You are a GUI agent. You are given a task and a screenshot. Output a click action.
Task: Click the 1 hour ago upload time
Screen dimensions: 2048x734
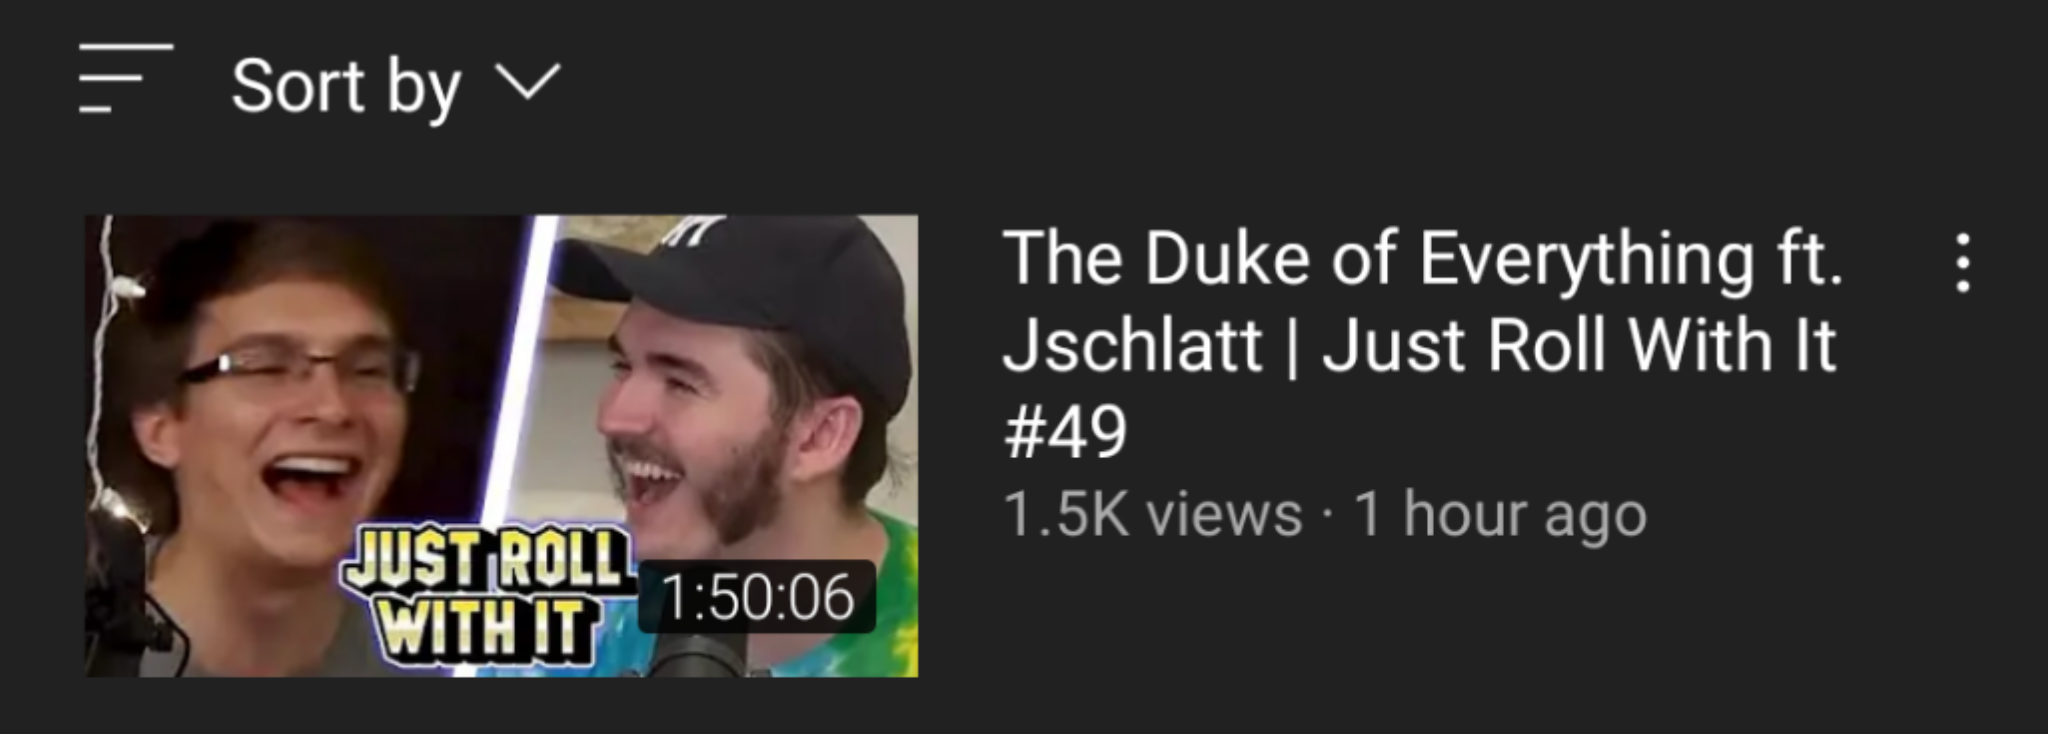[1500, 514]
